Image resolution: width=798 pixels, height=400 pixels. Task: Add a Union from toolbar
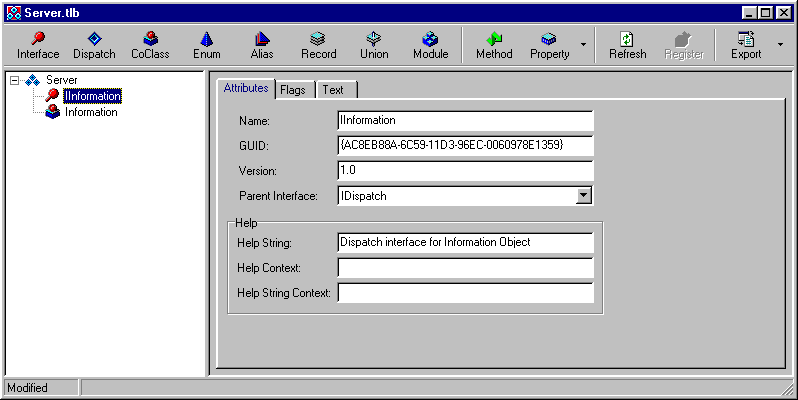click(374, 45)
